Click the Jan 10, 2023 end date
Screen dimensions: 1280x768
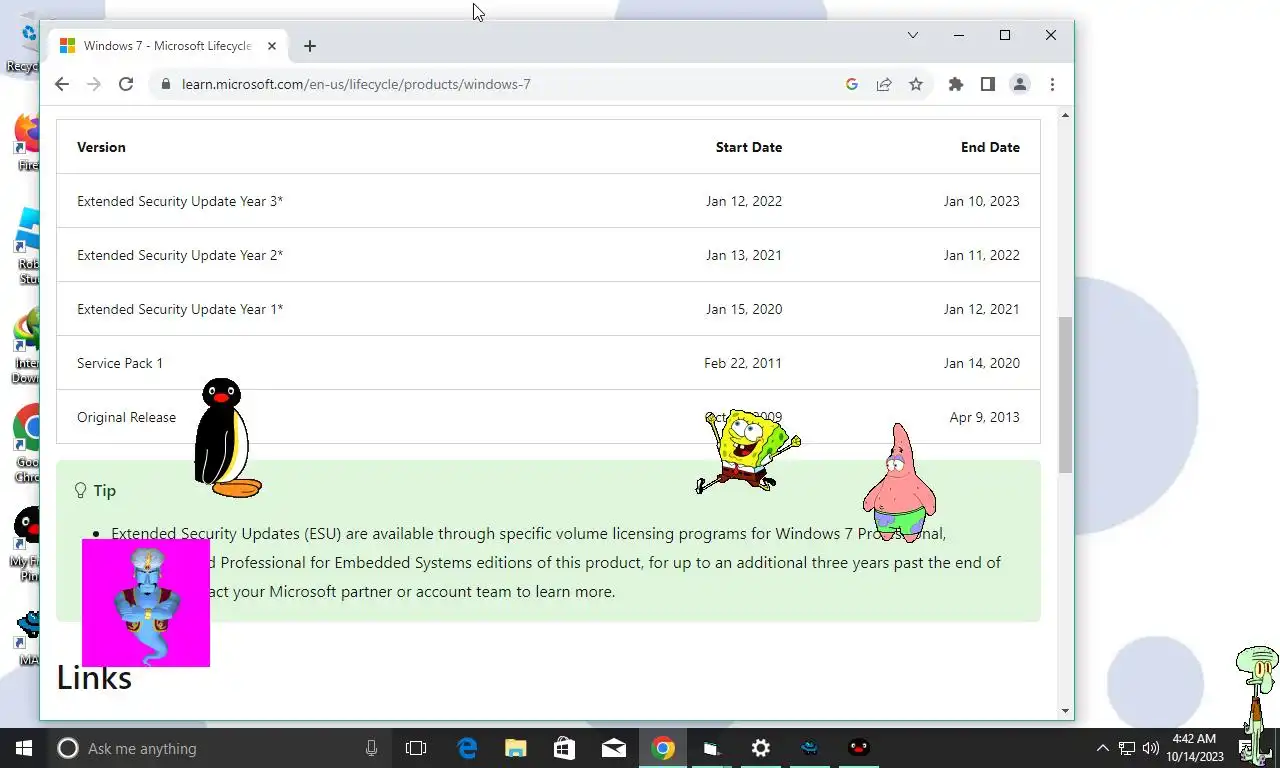pyautogui.click(x=981, y=201)
